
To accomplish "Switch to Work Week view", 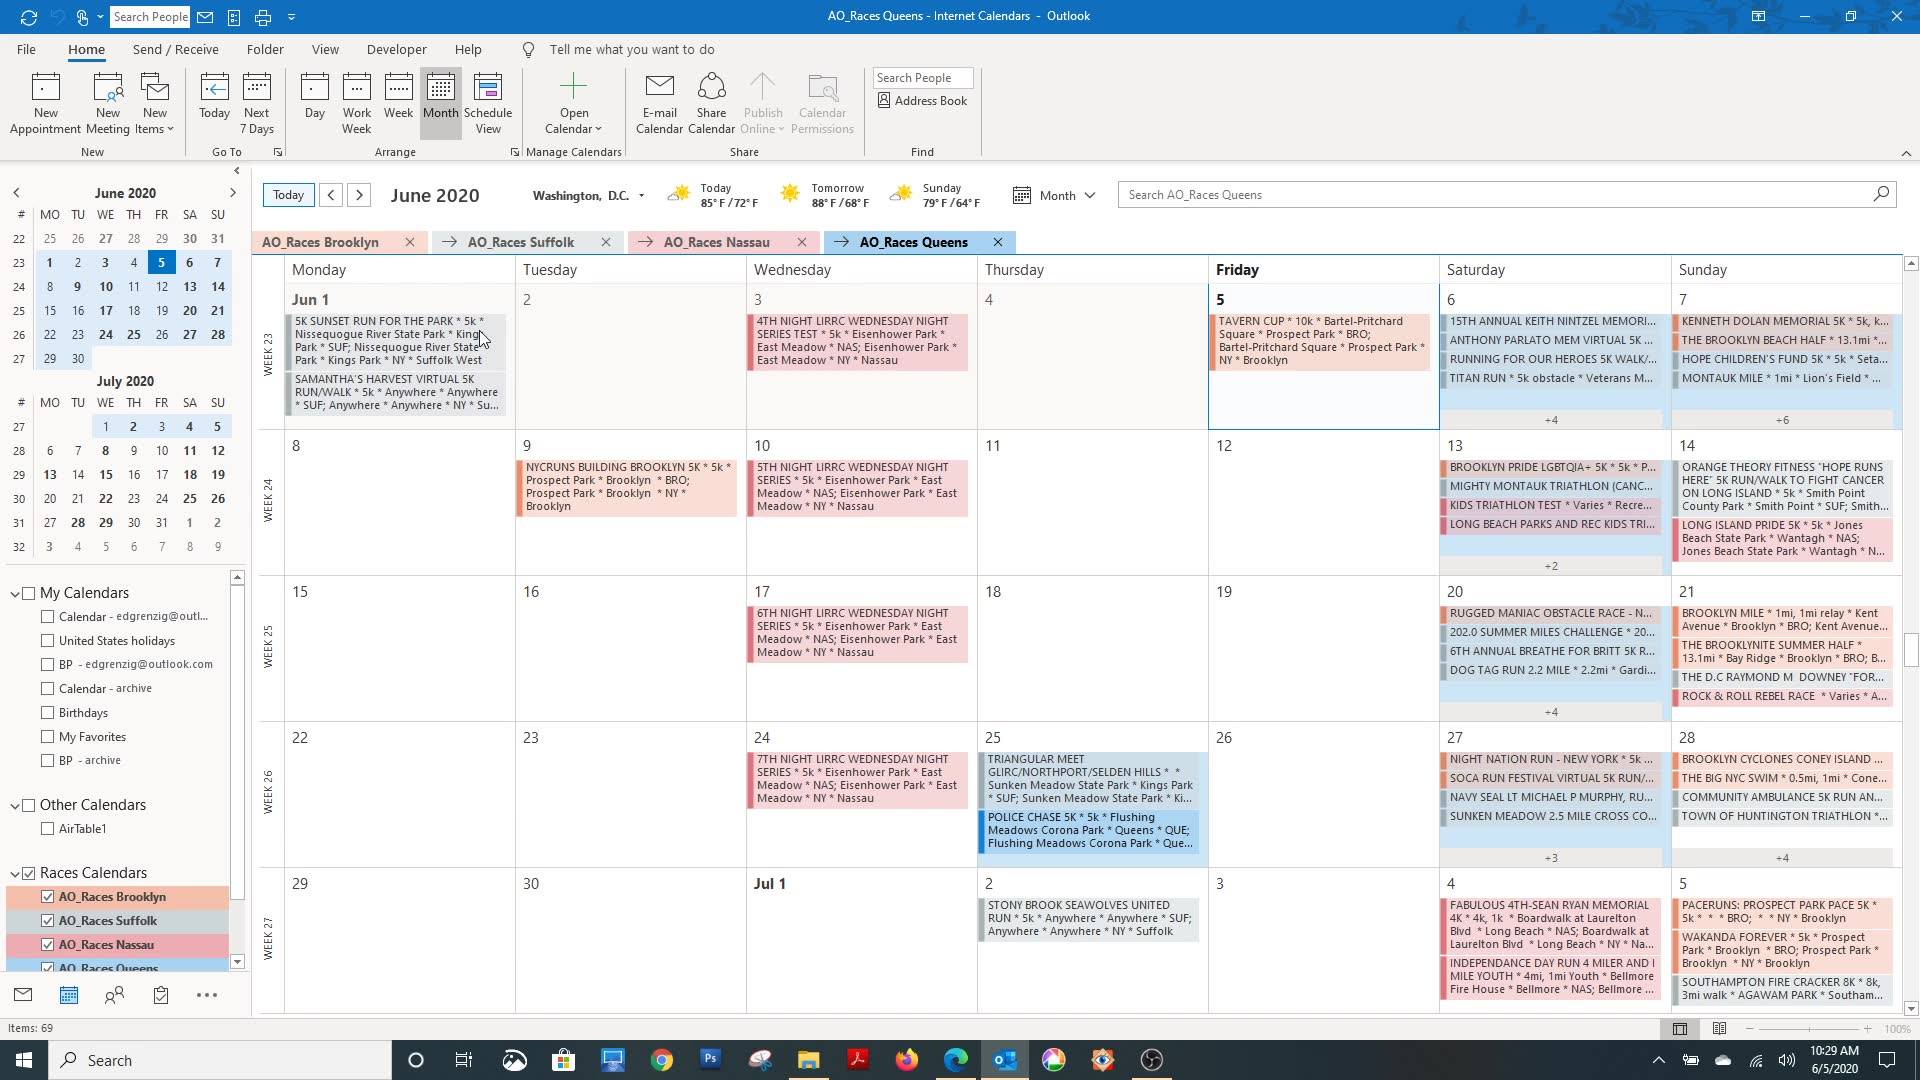I will pos(356,103).
